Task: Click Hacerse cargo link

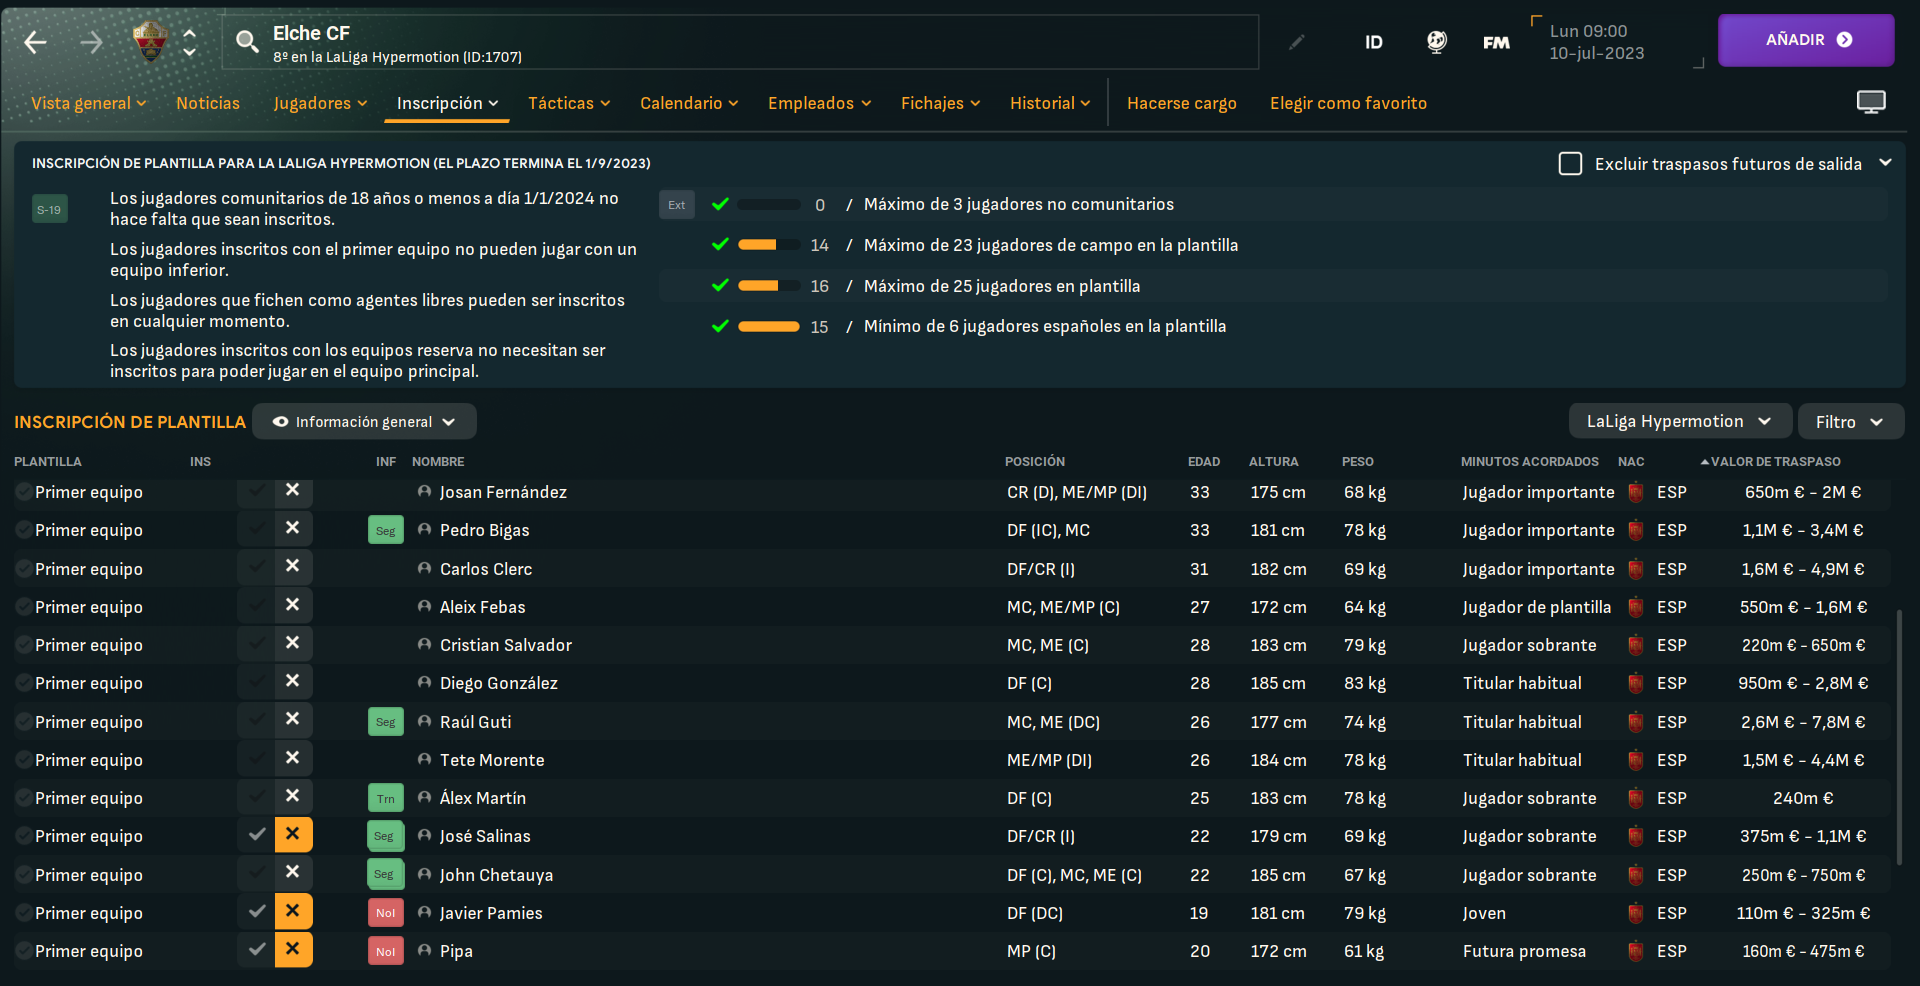Action: (x=1182, y=103)
